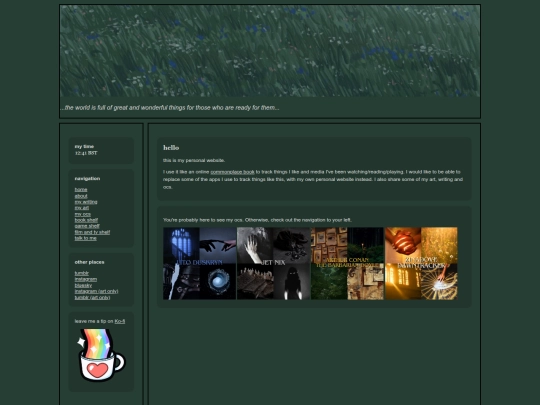Click the 'navigation' sidebar heading
The width and height of the screenshot is (540, 405).
[87, 178]
